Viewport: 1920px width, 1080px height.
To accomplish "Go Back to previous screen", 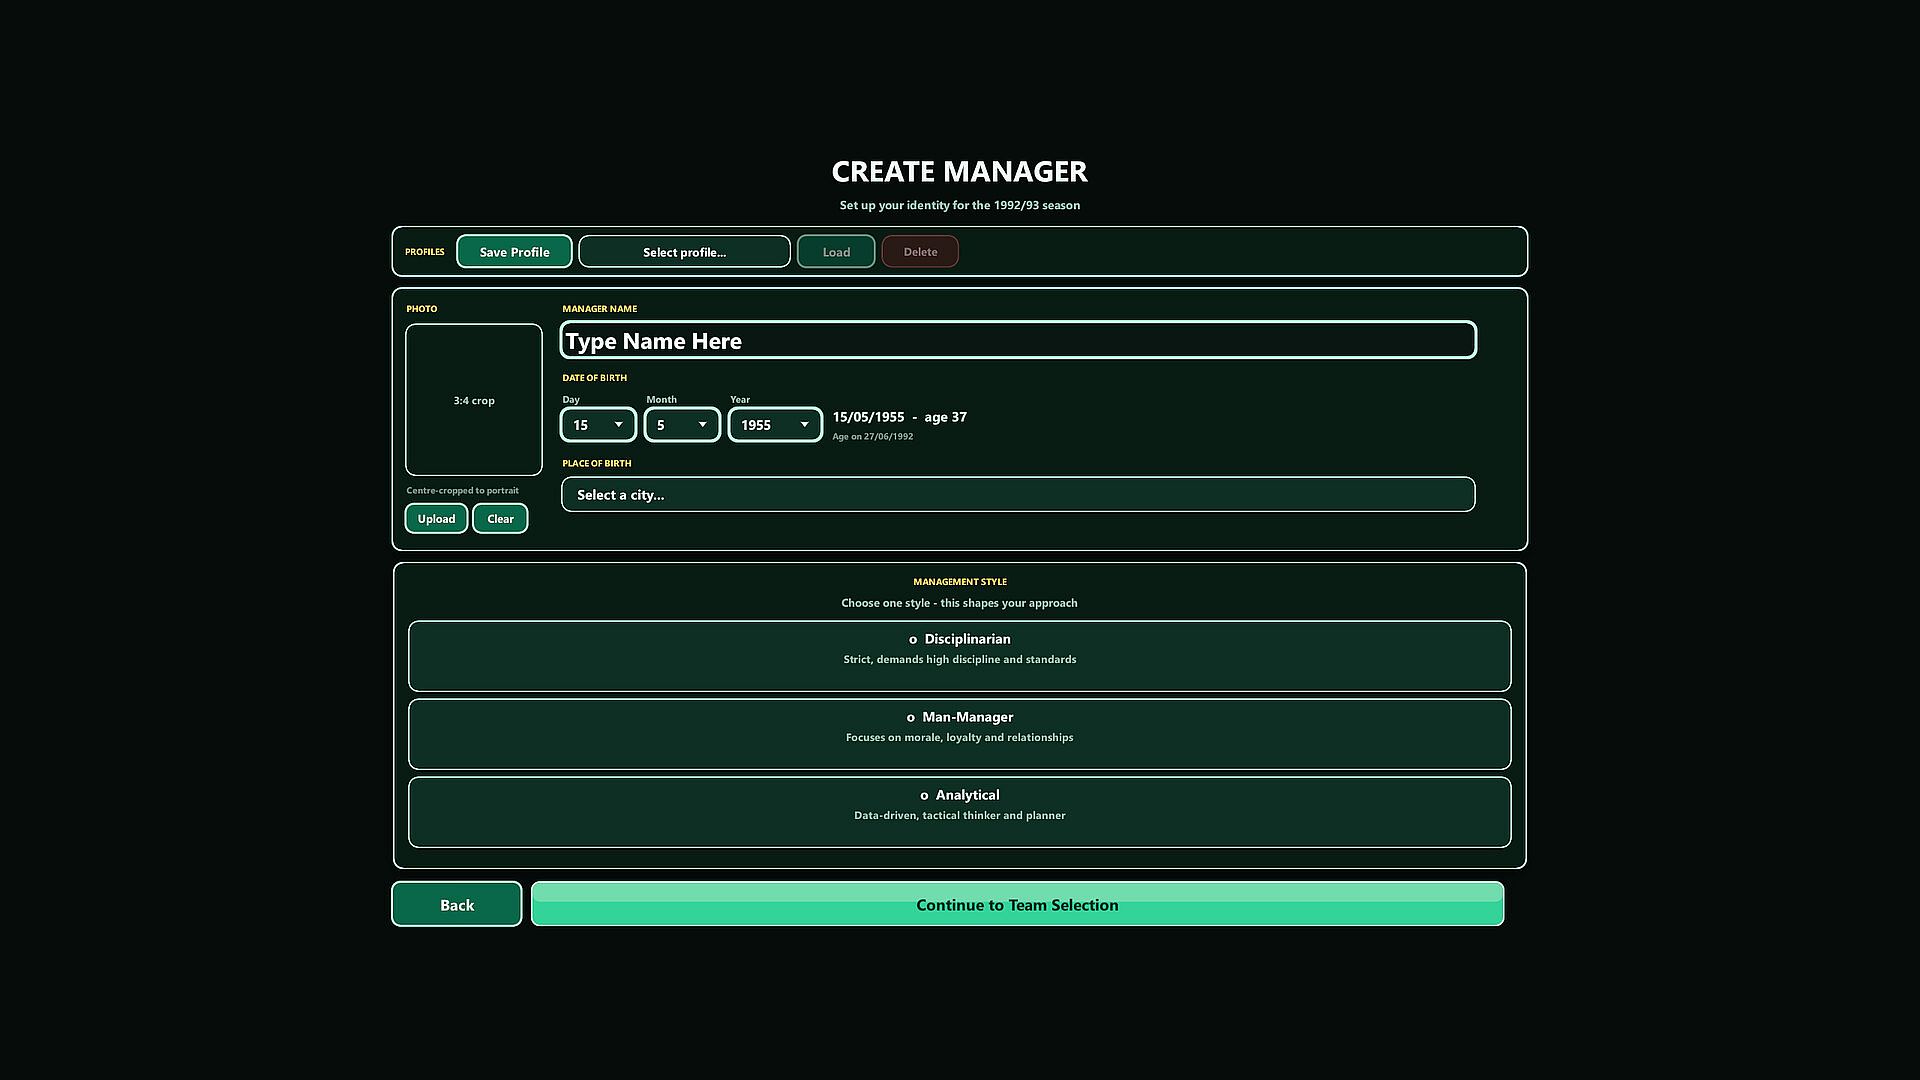I will tap(457, 904).
